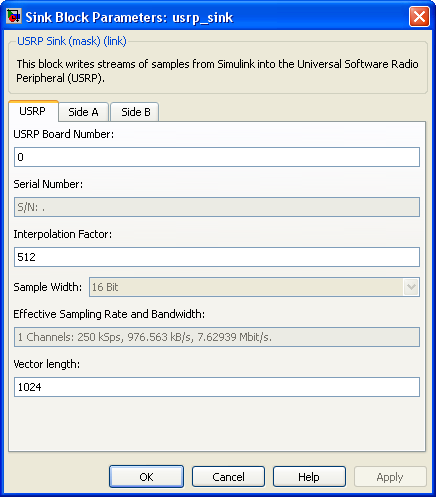Click the 'Sample Width:' label
This screenshot has width=436, height=497.
48,287
